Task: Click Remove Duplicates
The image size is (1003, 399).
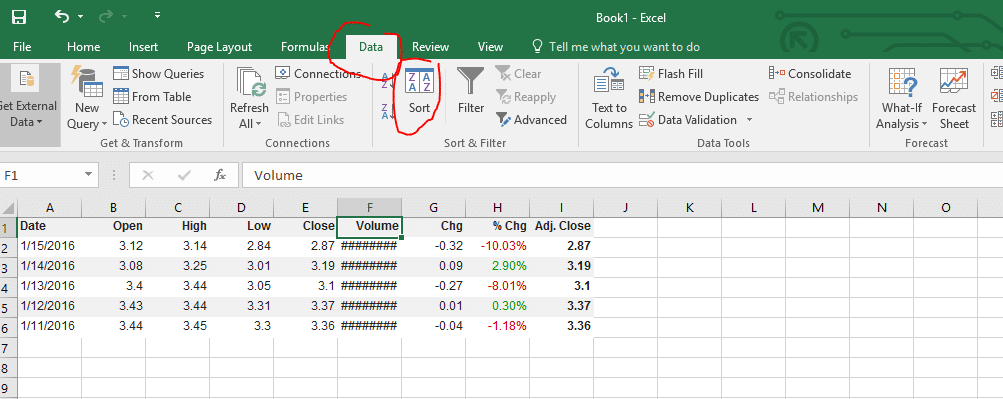Action: 699,97
